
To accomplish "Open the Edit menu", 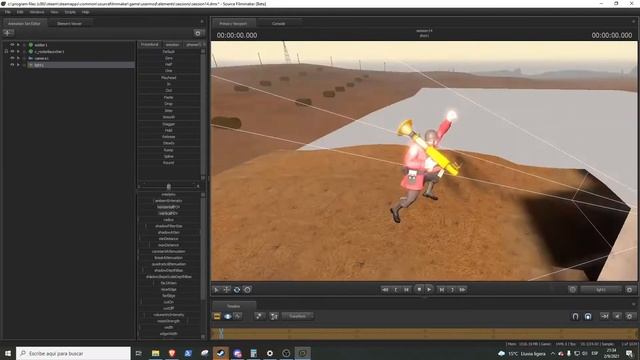I will 20,12.
